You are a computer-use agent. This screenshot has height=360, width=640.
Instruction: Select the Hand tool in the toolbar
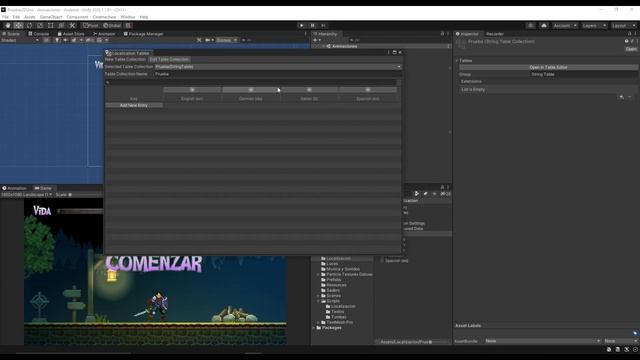tap(8, 25)
